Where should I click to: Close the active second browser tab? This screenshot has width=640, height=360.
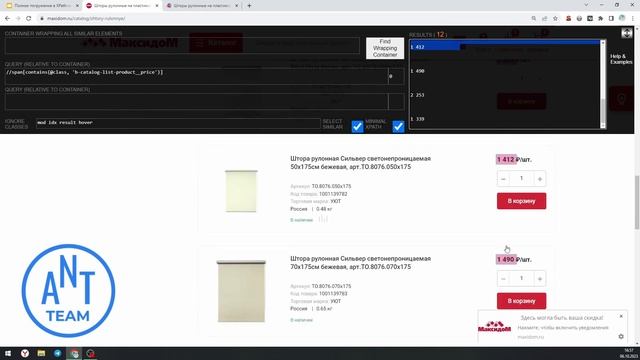157,6
